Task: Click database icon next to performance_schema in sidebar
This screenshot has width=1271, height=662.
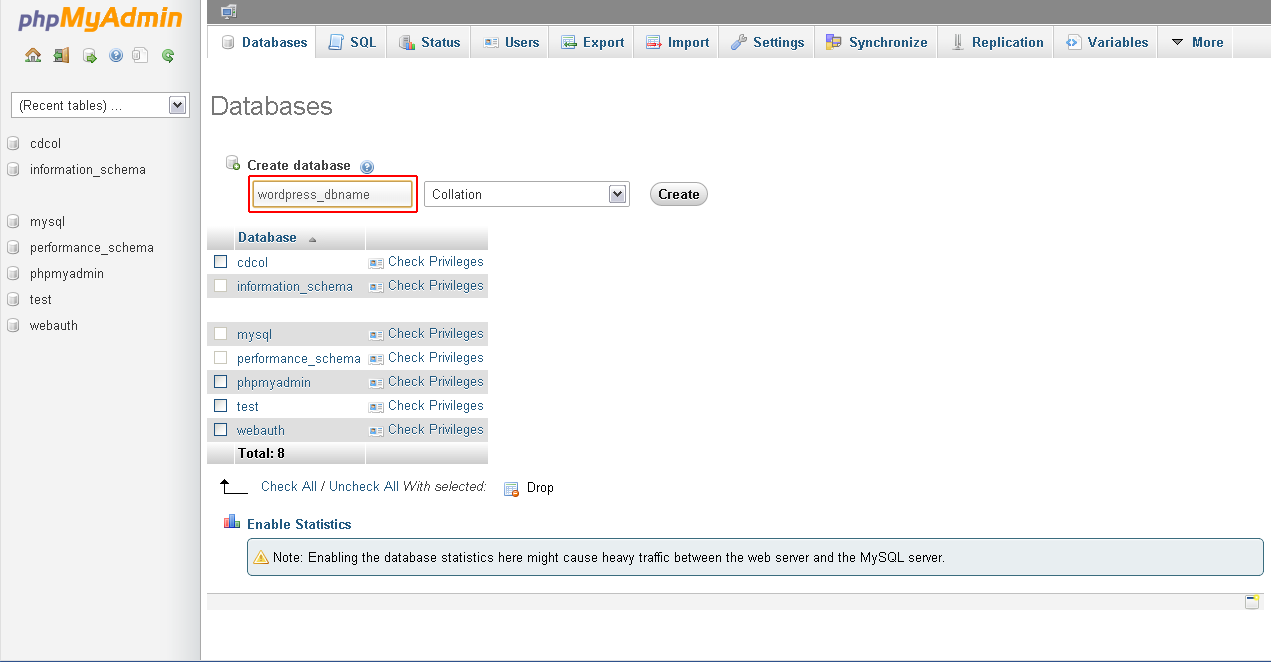Action: (13, 247)
